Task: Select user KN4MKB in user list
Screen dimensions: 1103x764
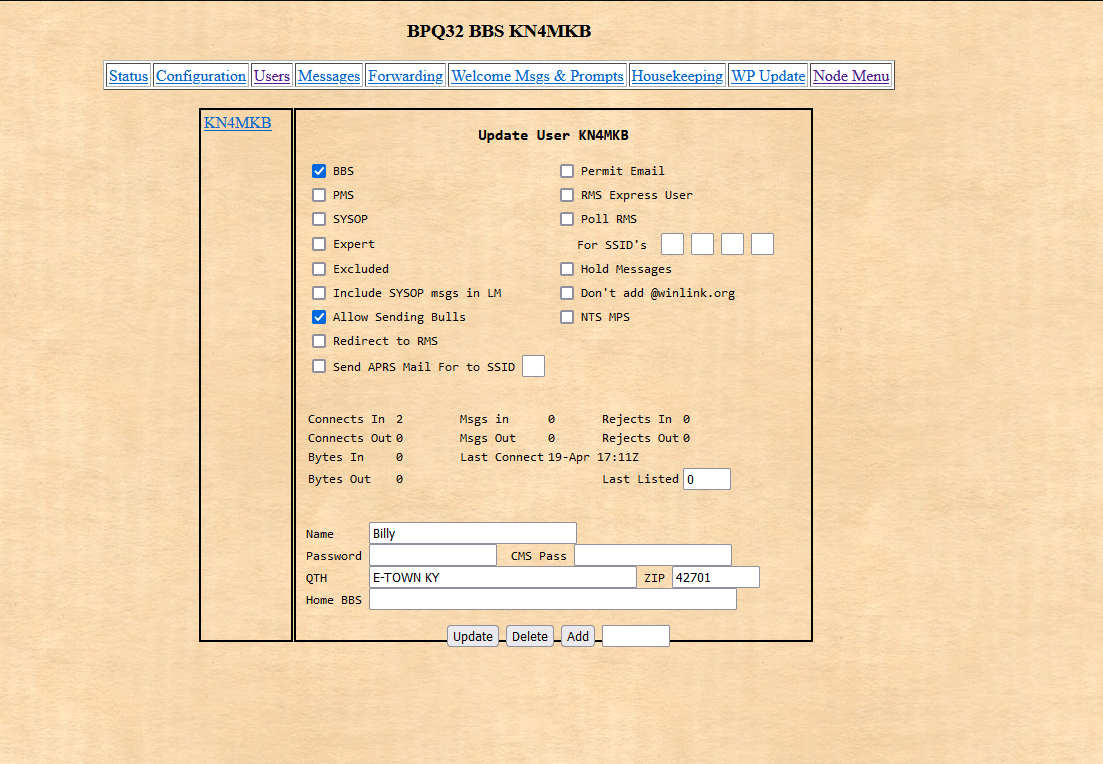Action: pos(237,123)
